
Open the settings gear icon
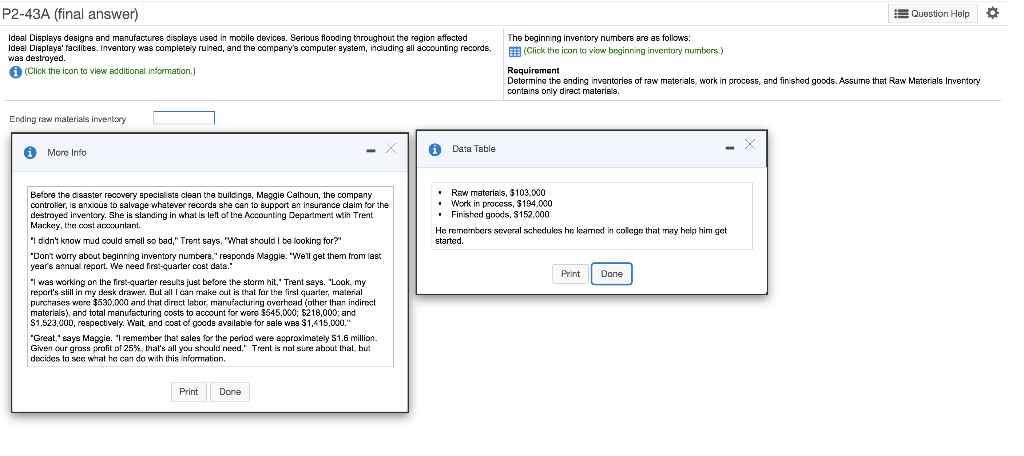993,13
